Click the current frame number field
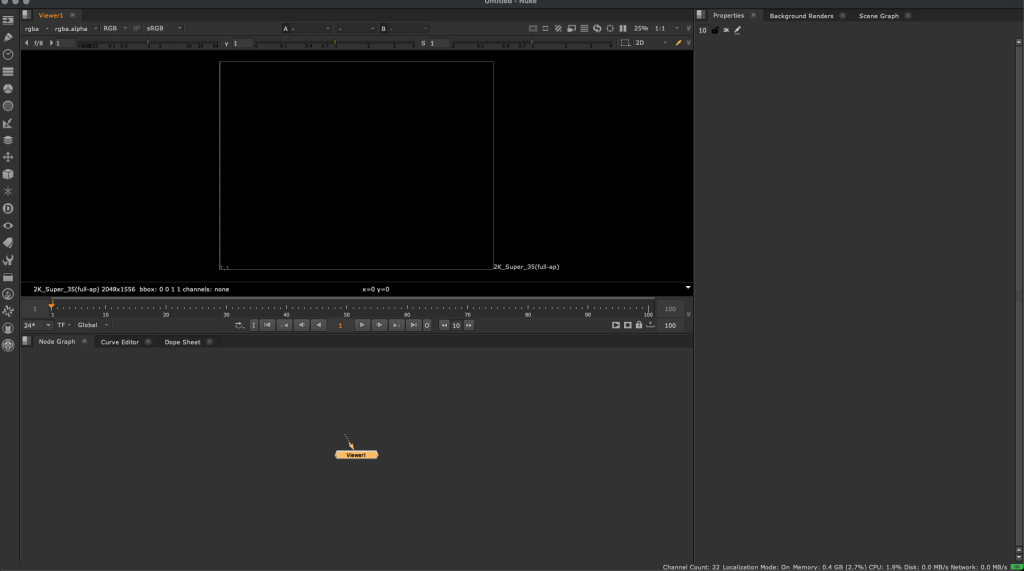1024x571 pixels. pos(340,325)
